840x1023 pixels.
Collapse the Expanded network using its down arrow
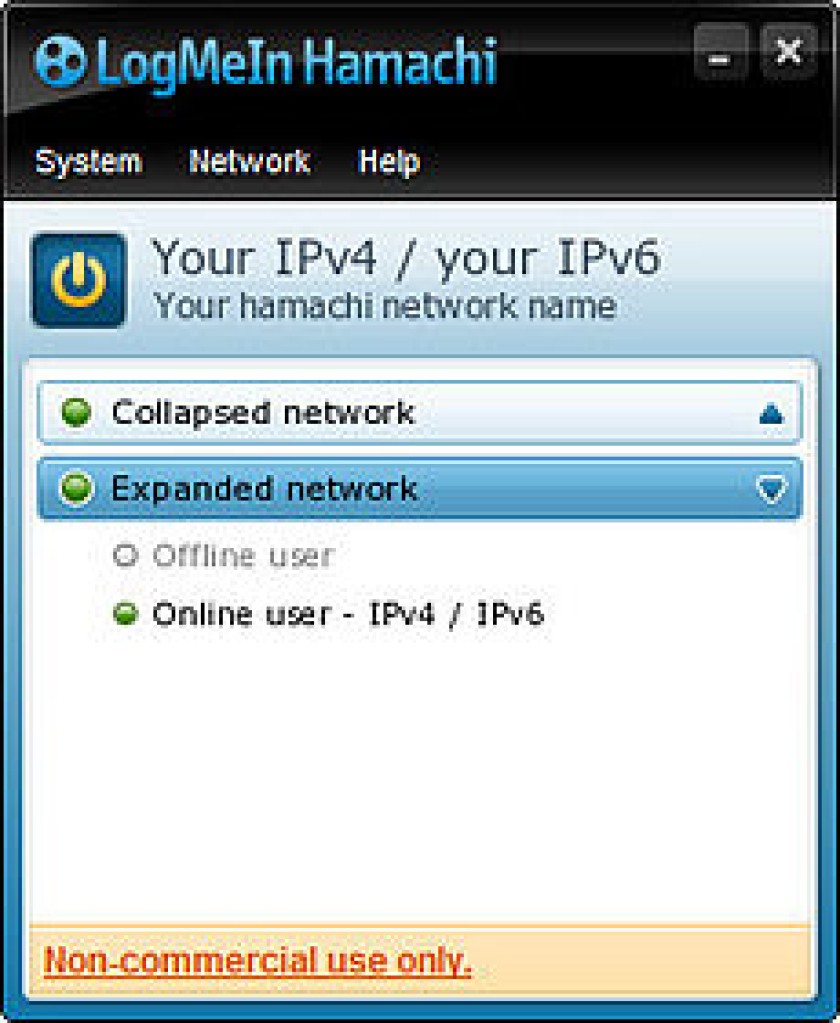[771, 489]
